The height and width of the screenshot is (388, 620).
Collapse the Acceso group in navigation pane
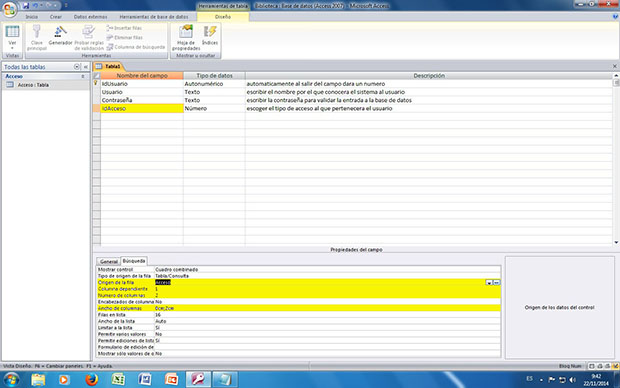click(x=83, y=76)
